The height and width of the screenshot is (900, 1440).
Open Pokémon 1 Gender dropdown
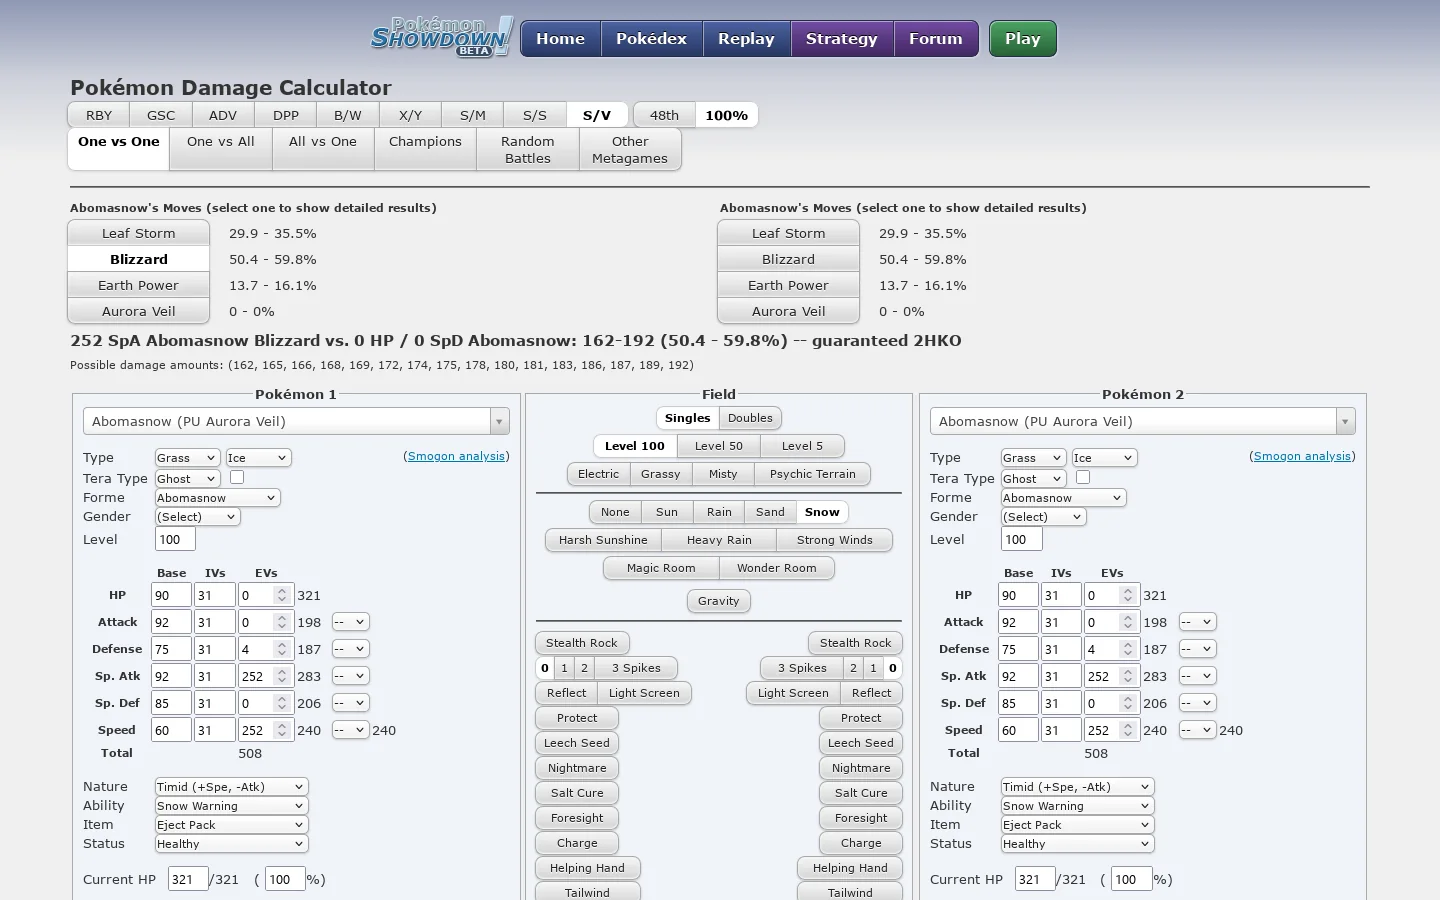pos(198,517)
